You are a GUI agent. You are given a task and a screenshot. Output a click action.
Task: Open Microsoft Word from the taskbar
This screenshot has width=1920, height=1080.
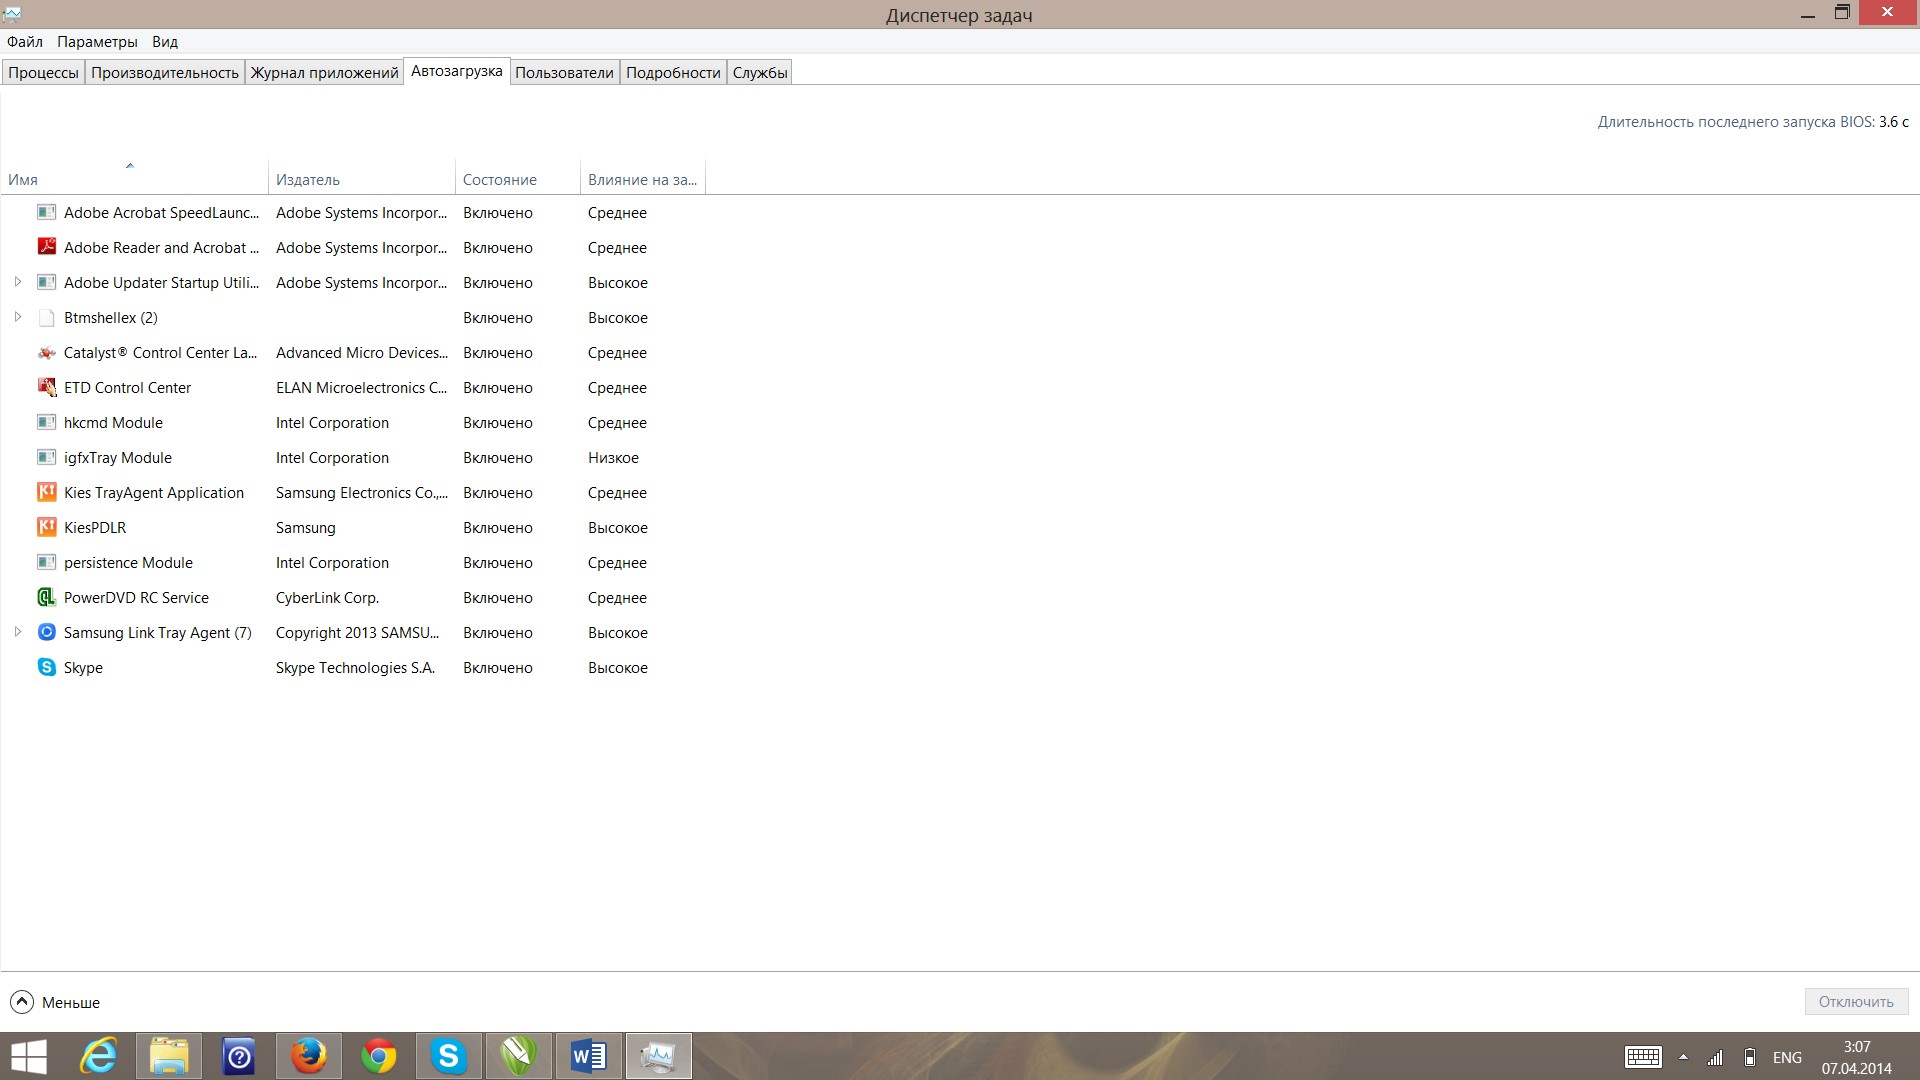pyautogui.click(x=589, y=1056)
